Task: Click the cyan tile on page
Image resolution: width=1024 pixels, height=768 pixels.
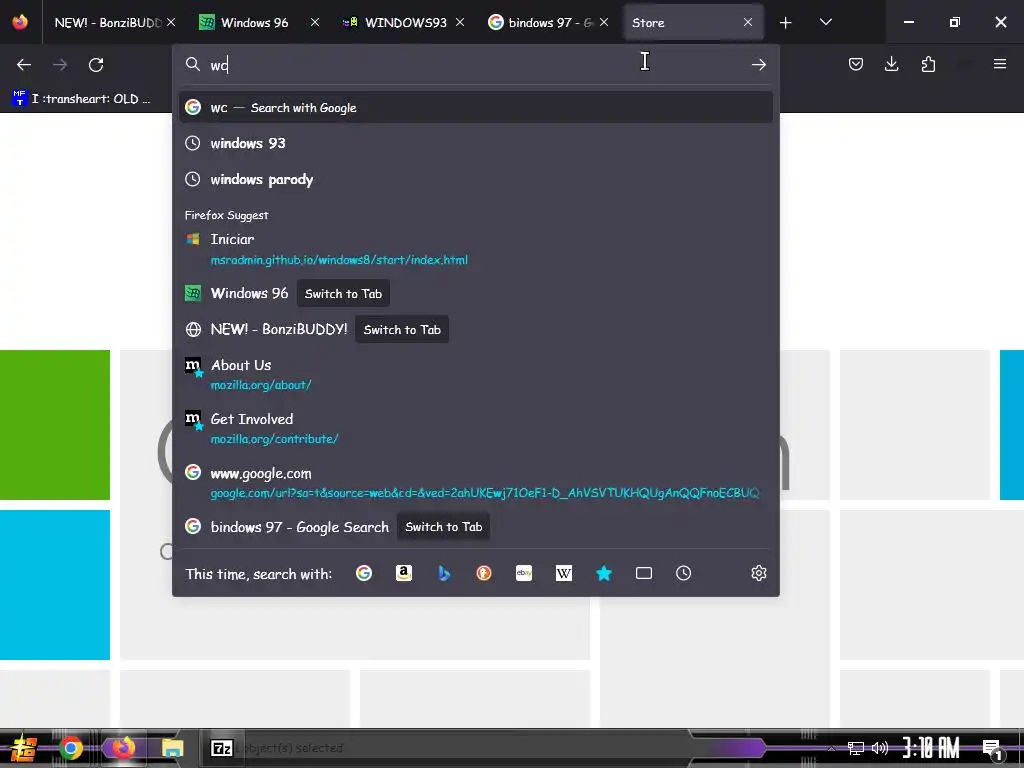Action: click(x=55, y=585)
